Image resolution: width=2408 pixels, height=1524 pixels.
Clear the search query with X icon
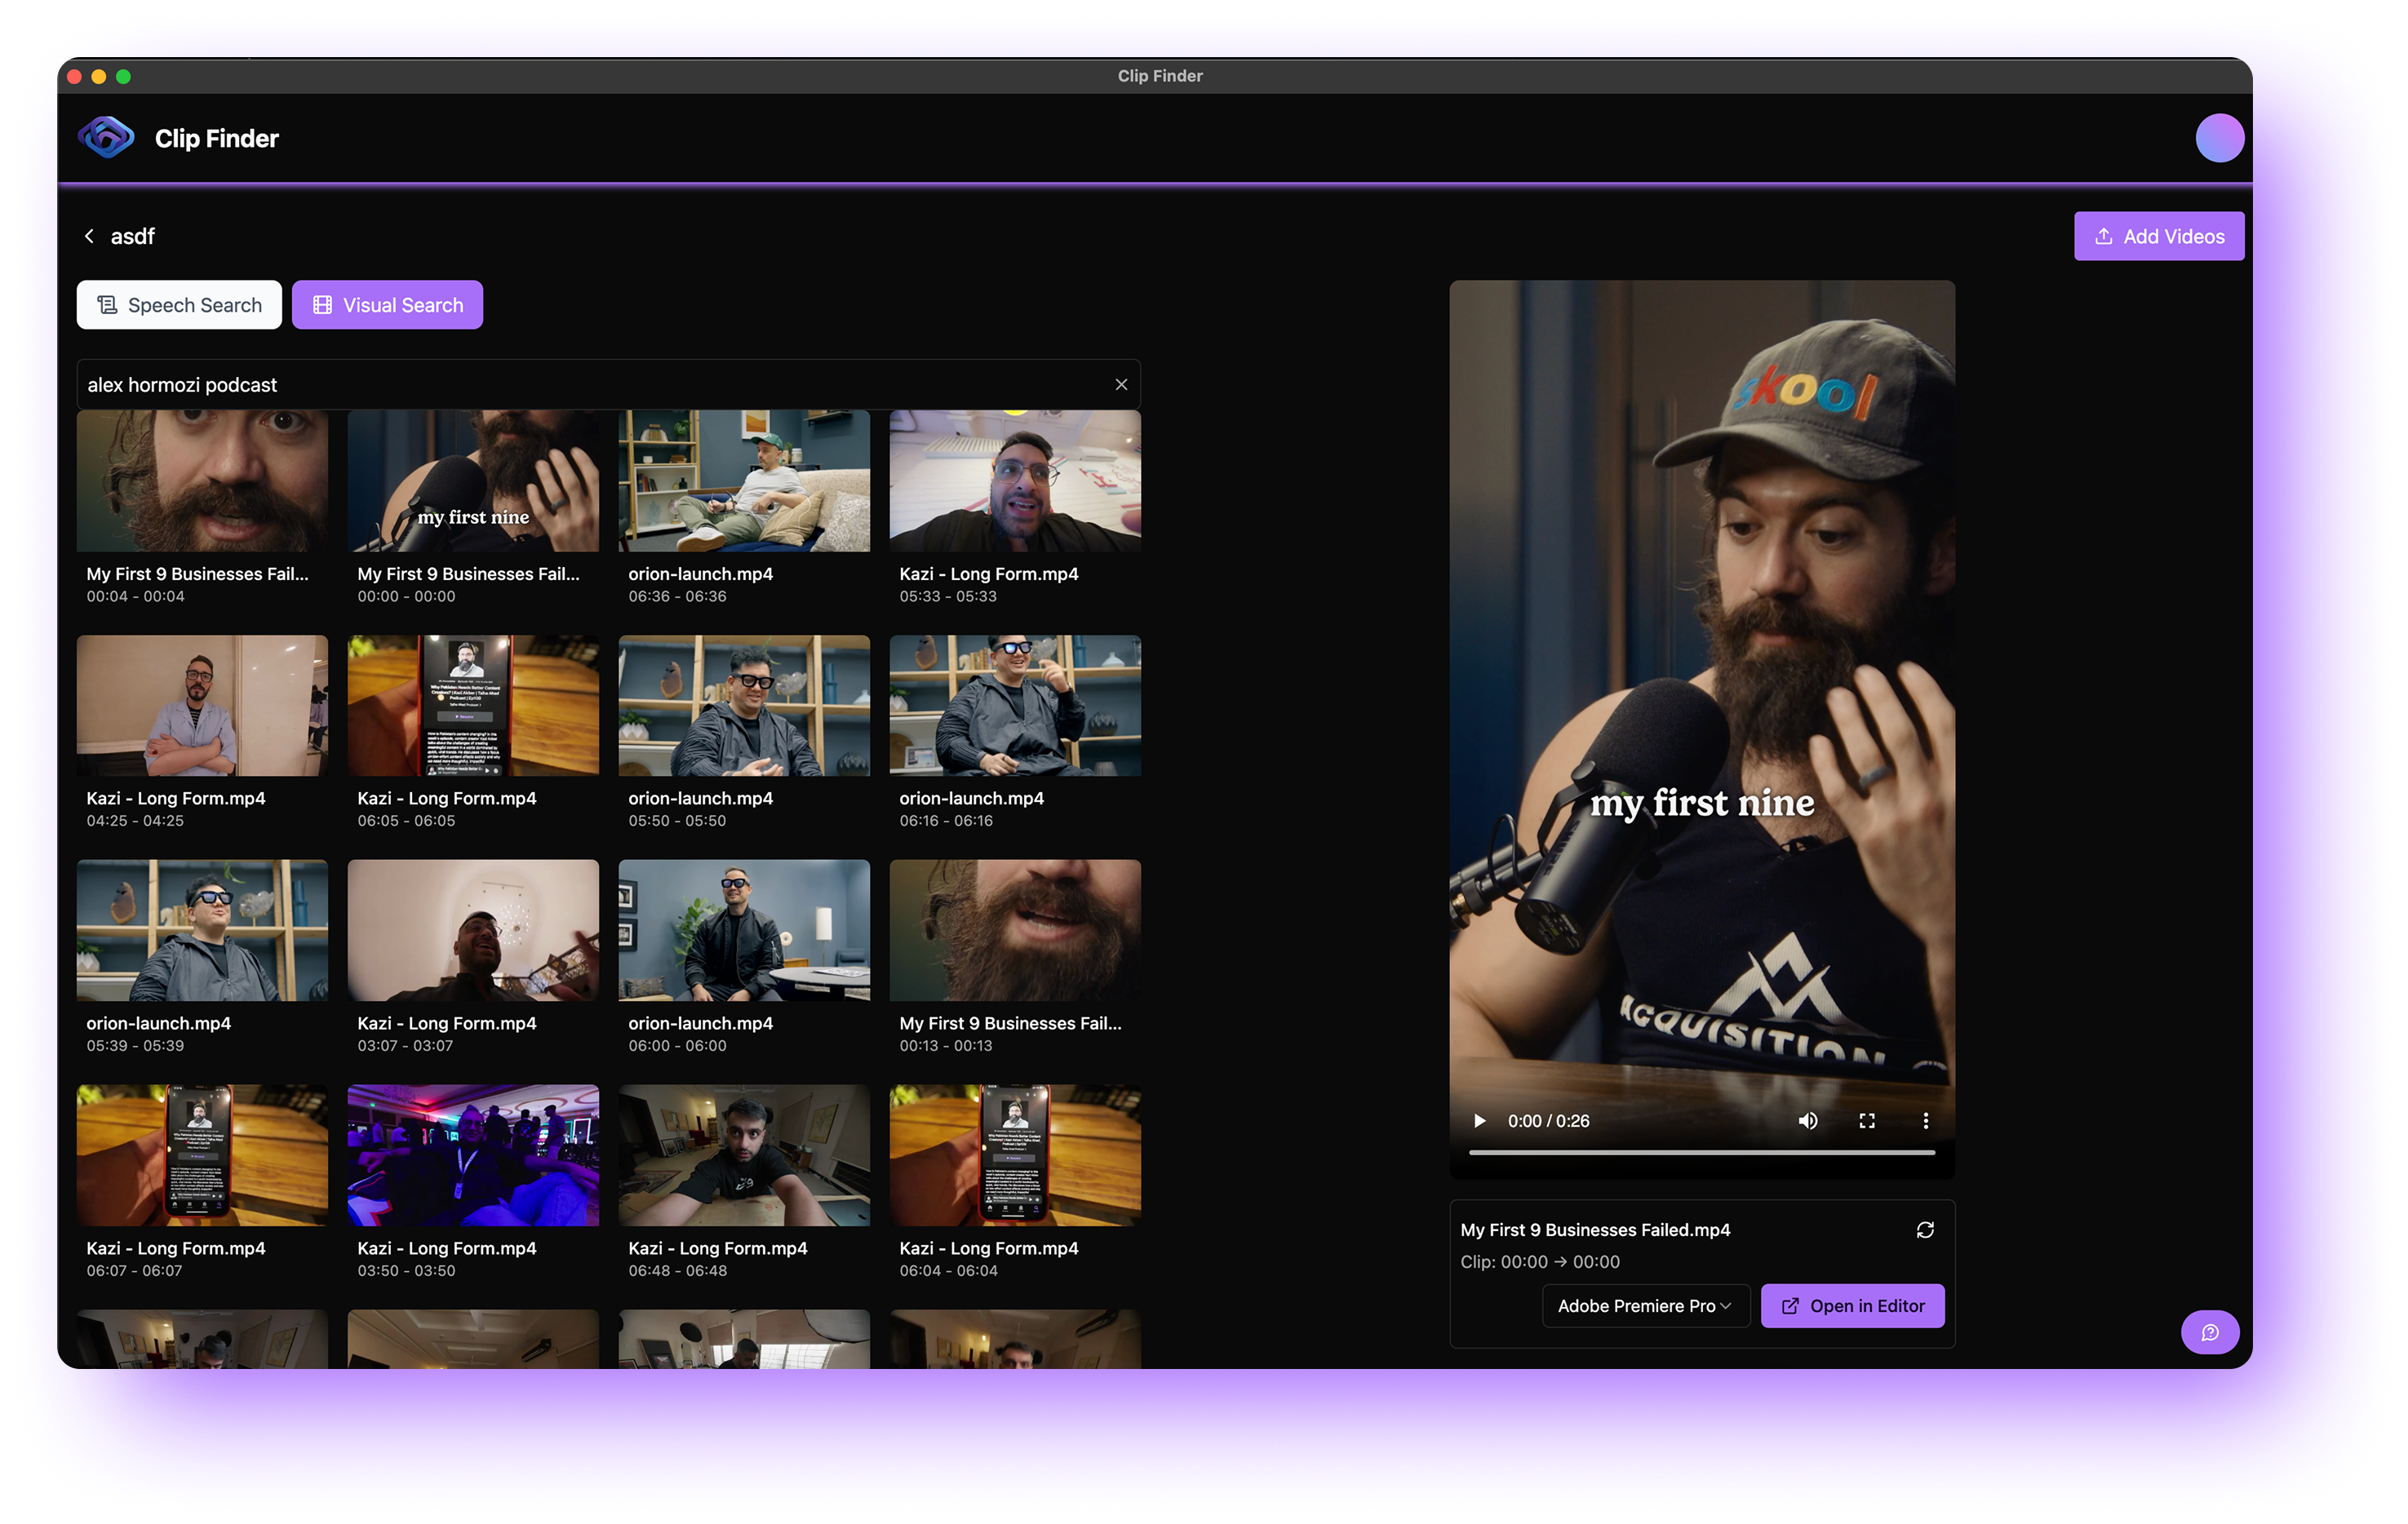[x=1121, y=384]
